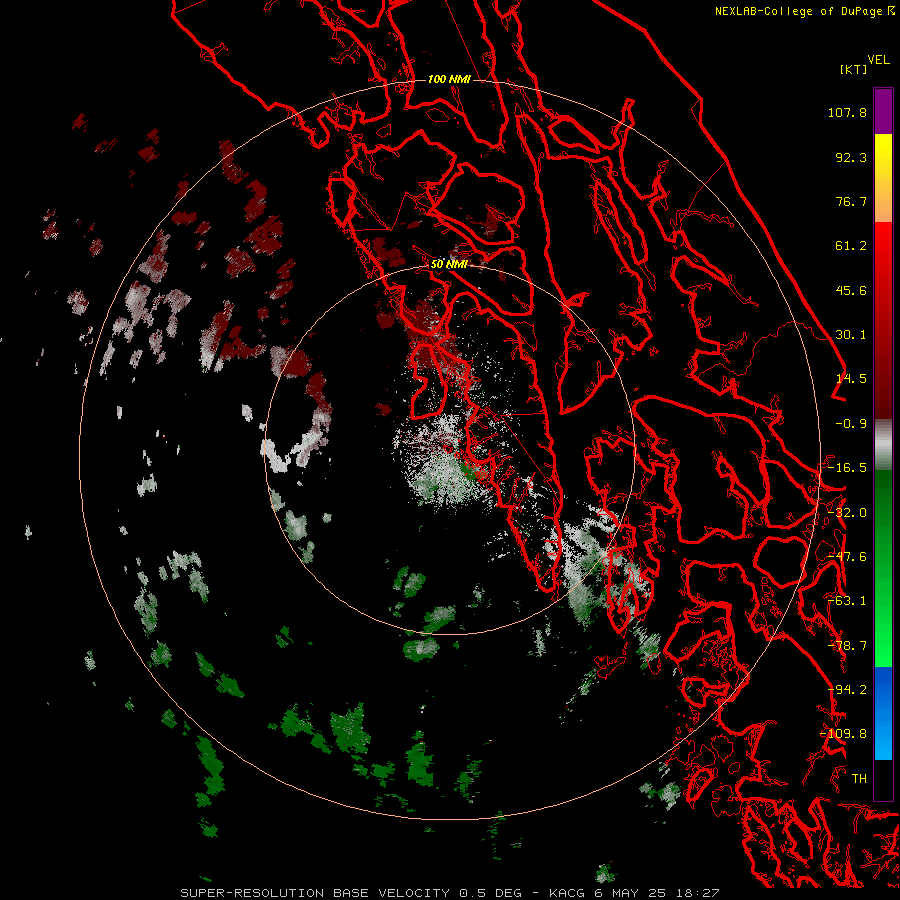Click the 45.6 legend value
Screen dimensions: 900x900
(851, 290)
